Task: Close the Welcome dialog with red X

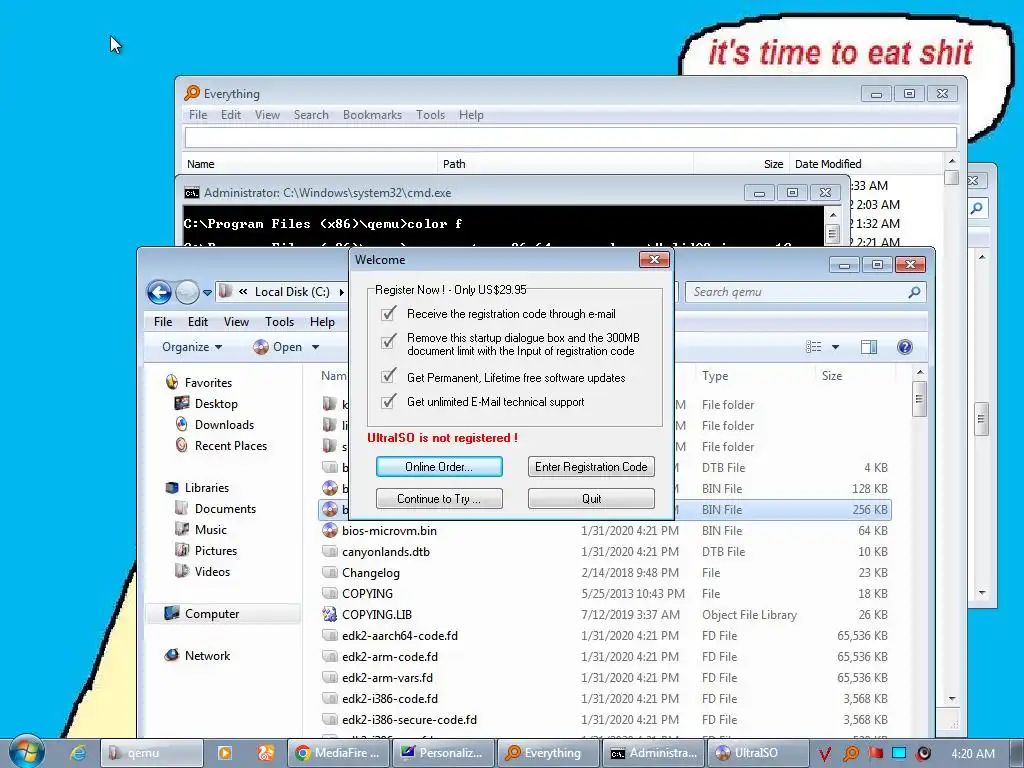Action: [654, 260]
